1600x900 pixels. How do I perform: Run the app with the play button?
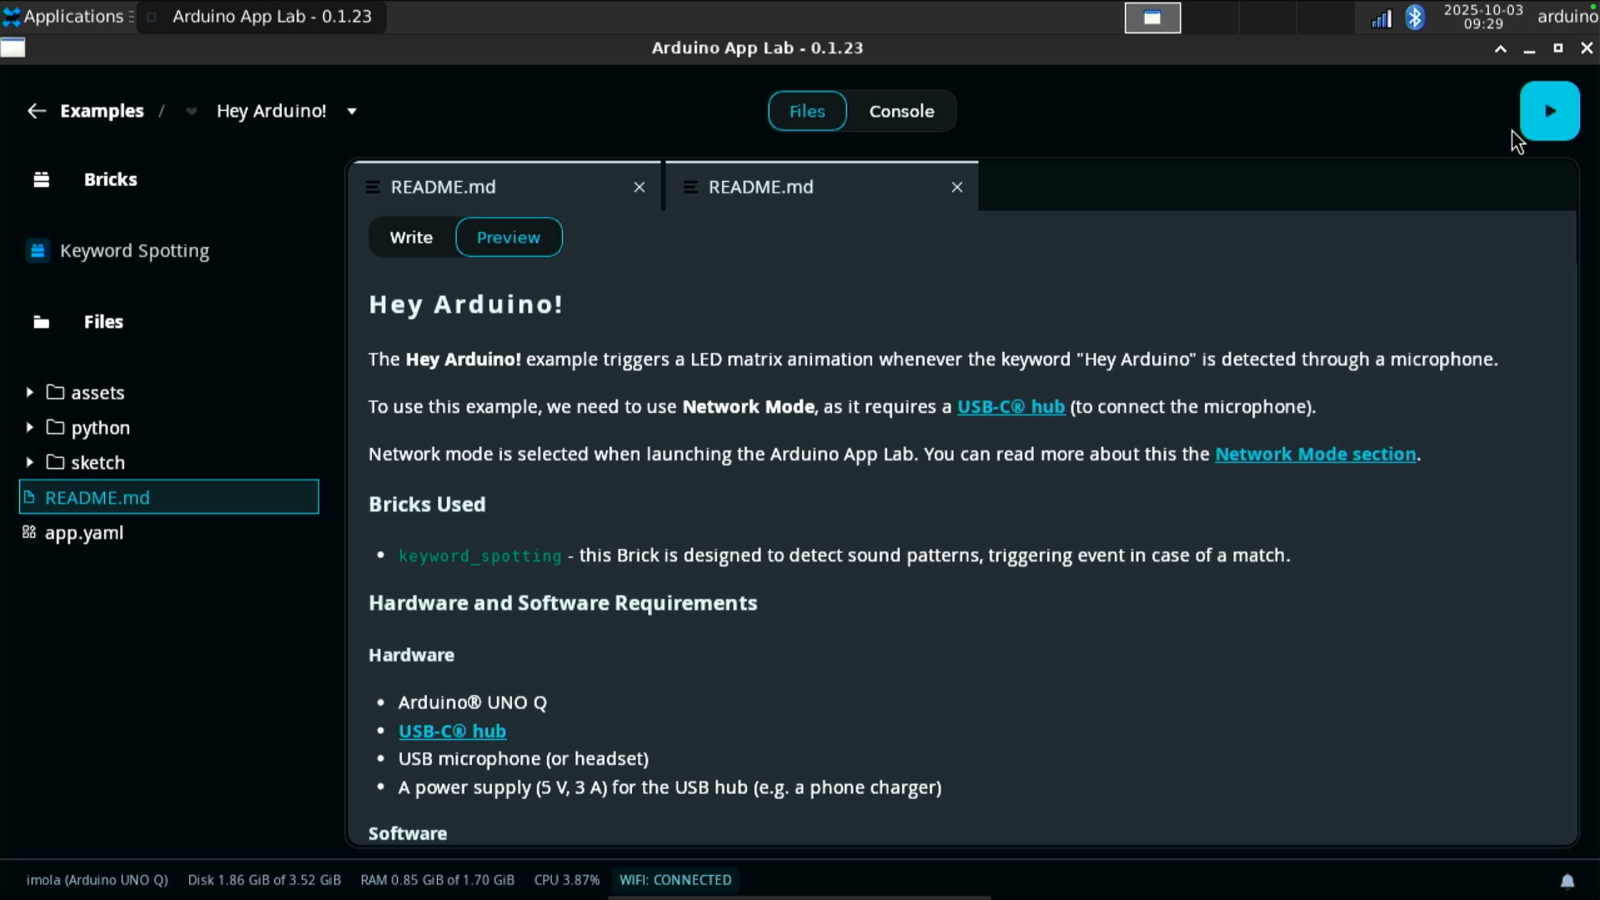click(1549, 111)
